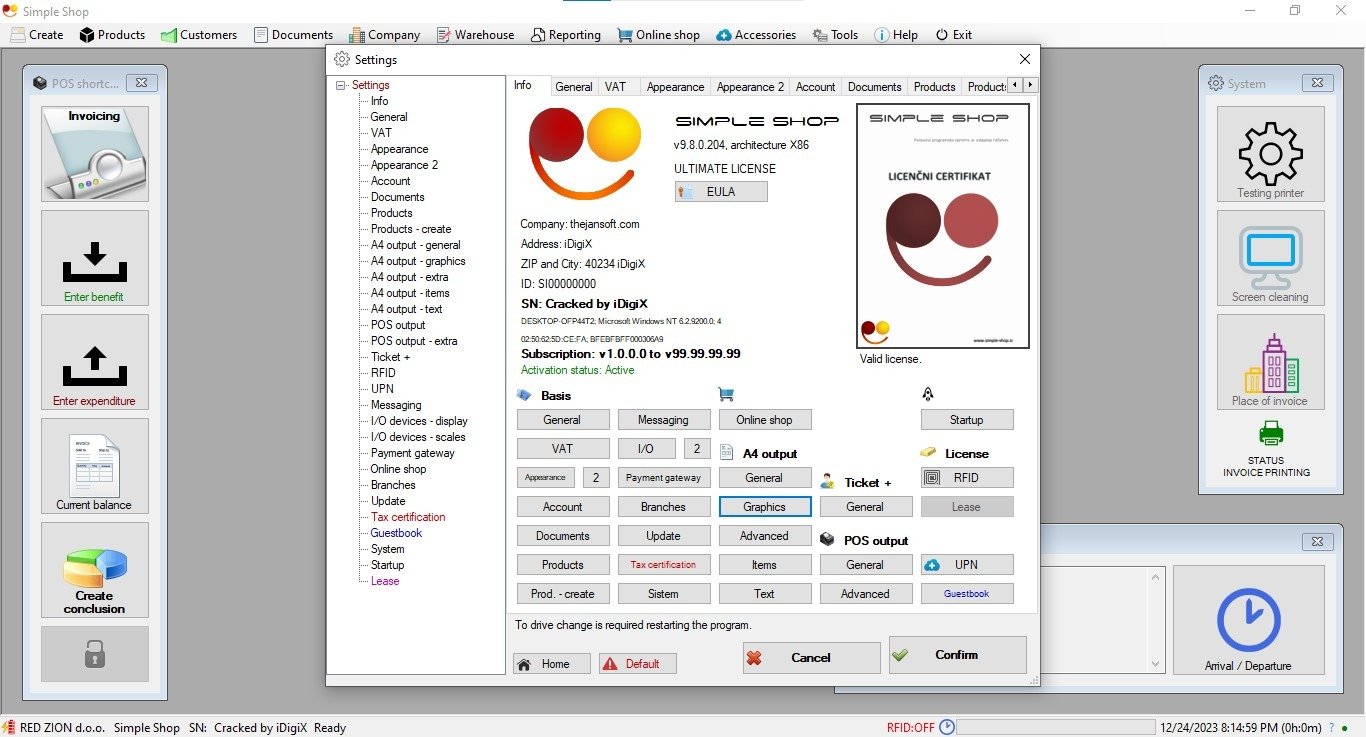Image resolution: width=1366 pixels, height=737 pixels.
Task: Click the Confirm button
Action: [957, 655]
